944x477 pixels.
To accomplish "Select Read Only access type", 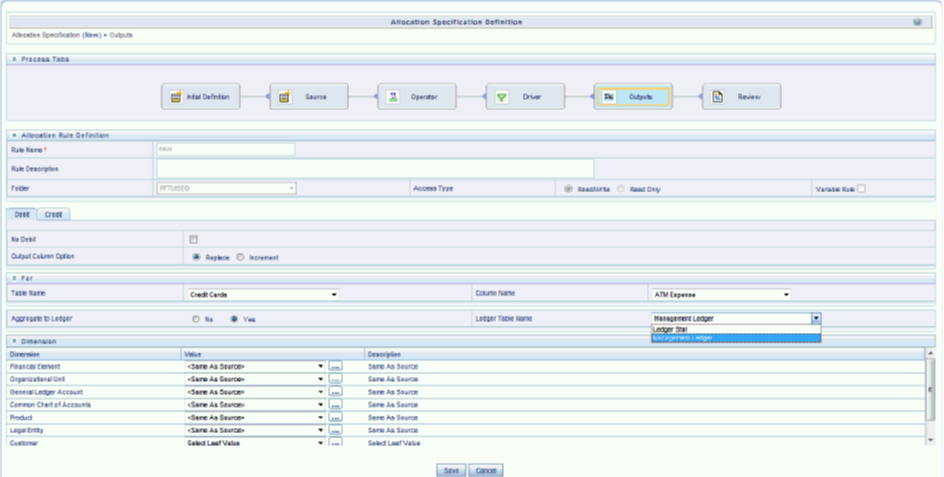I will click(x=621, y=189).
